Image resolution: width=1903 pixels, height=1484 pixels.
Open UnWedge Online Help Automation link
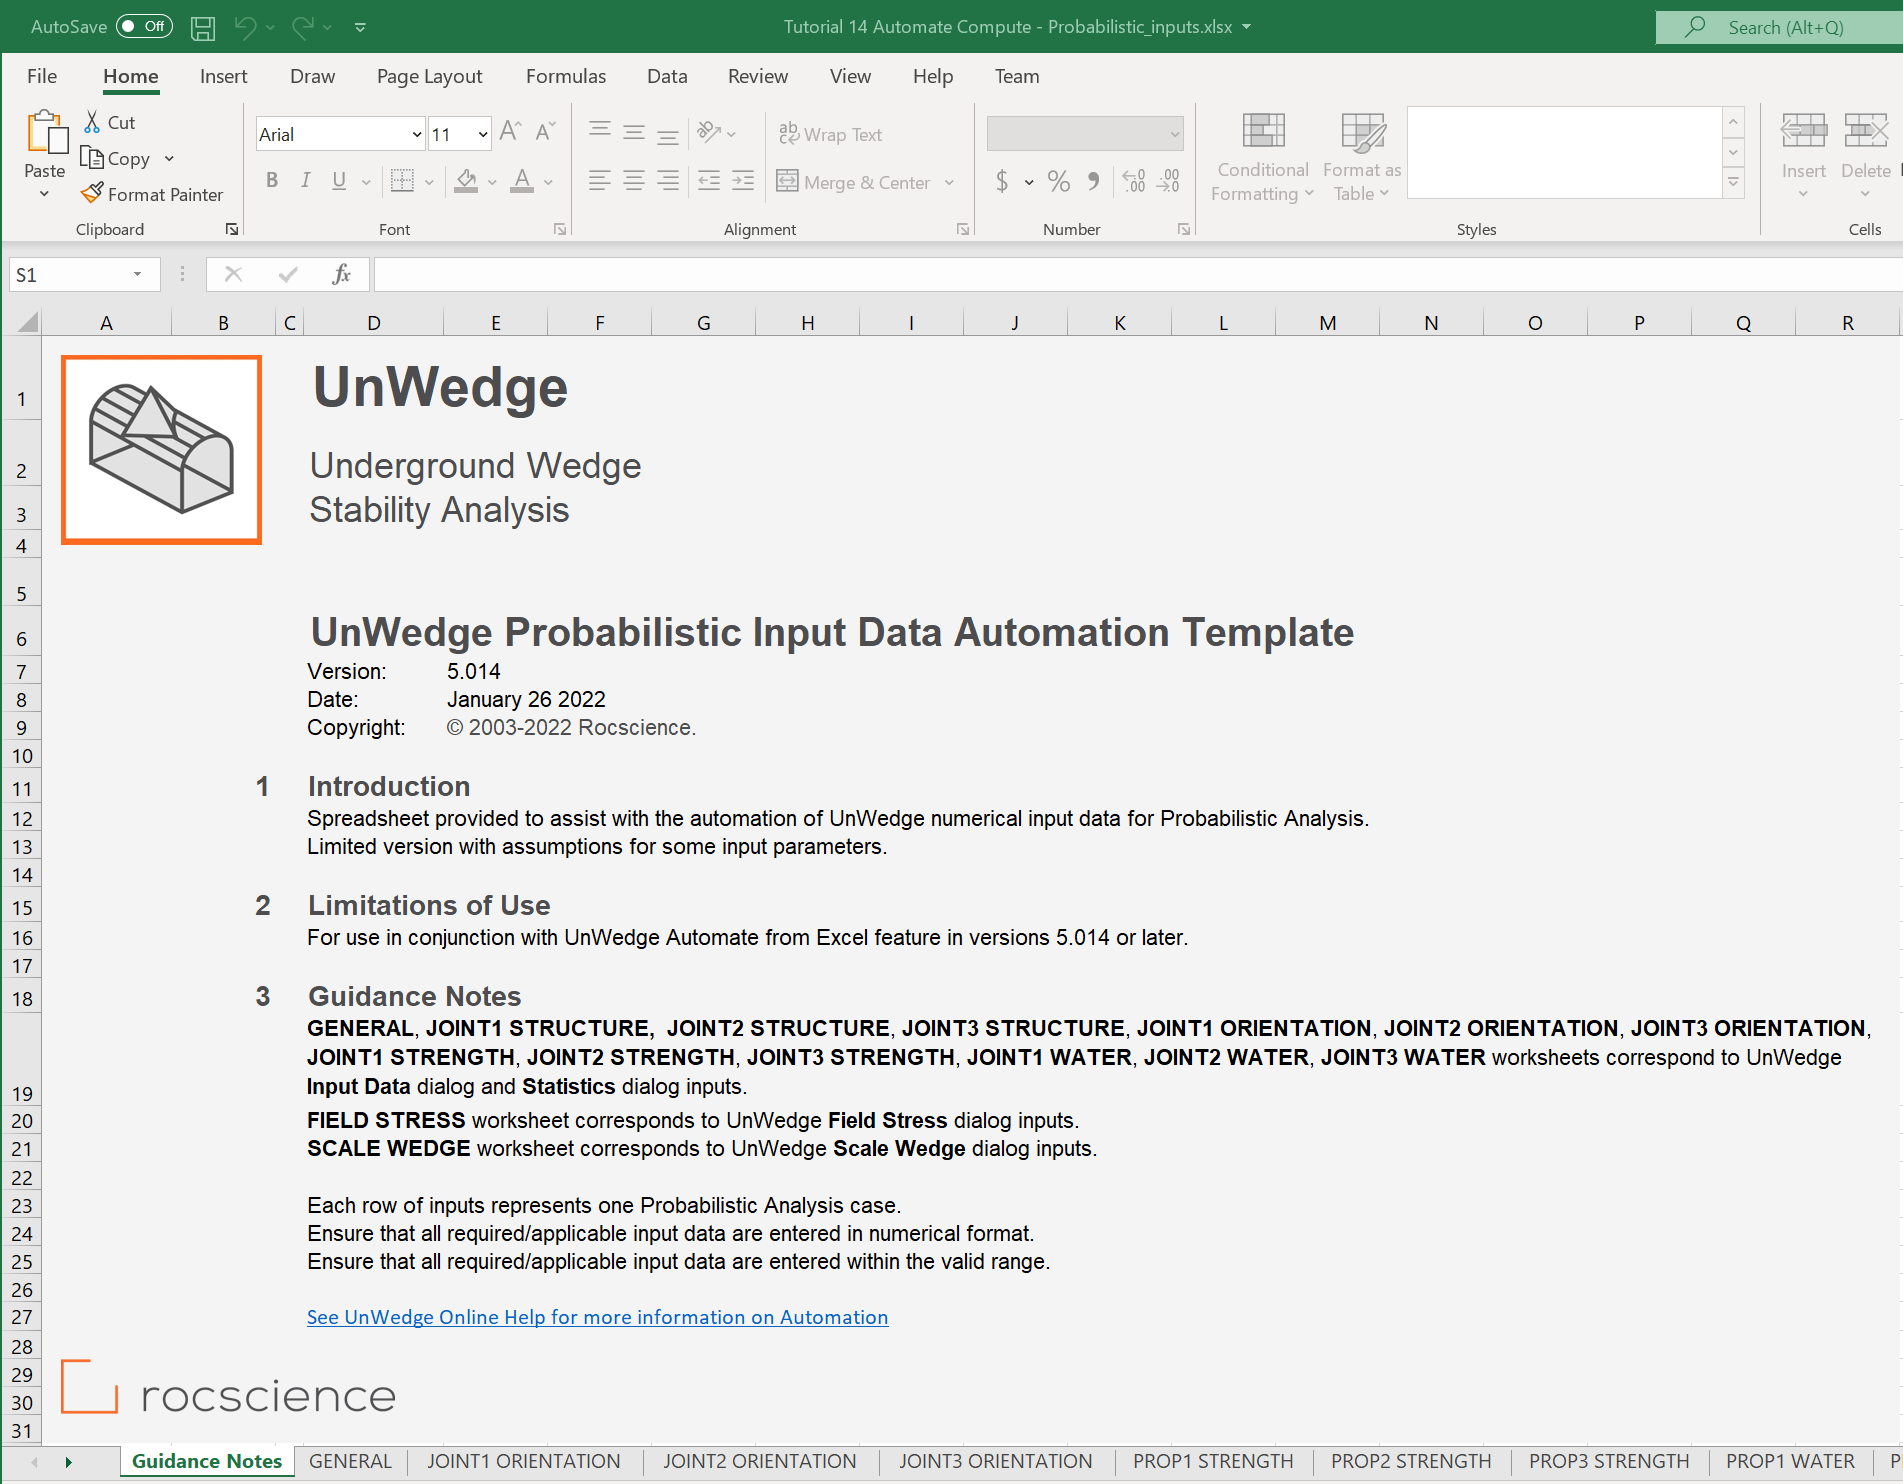click(597, 1317)
